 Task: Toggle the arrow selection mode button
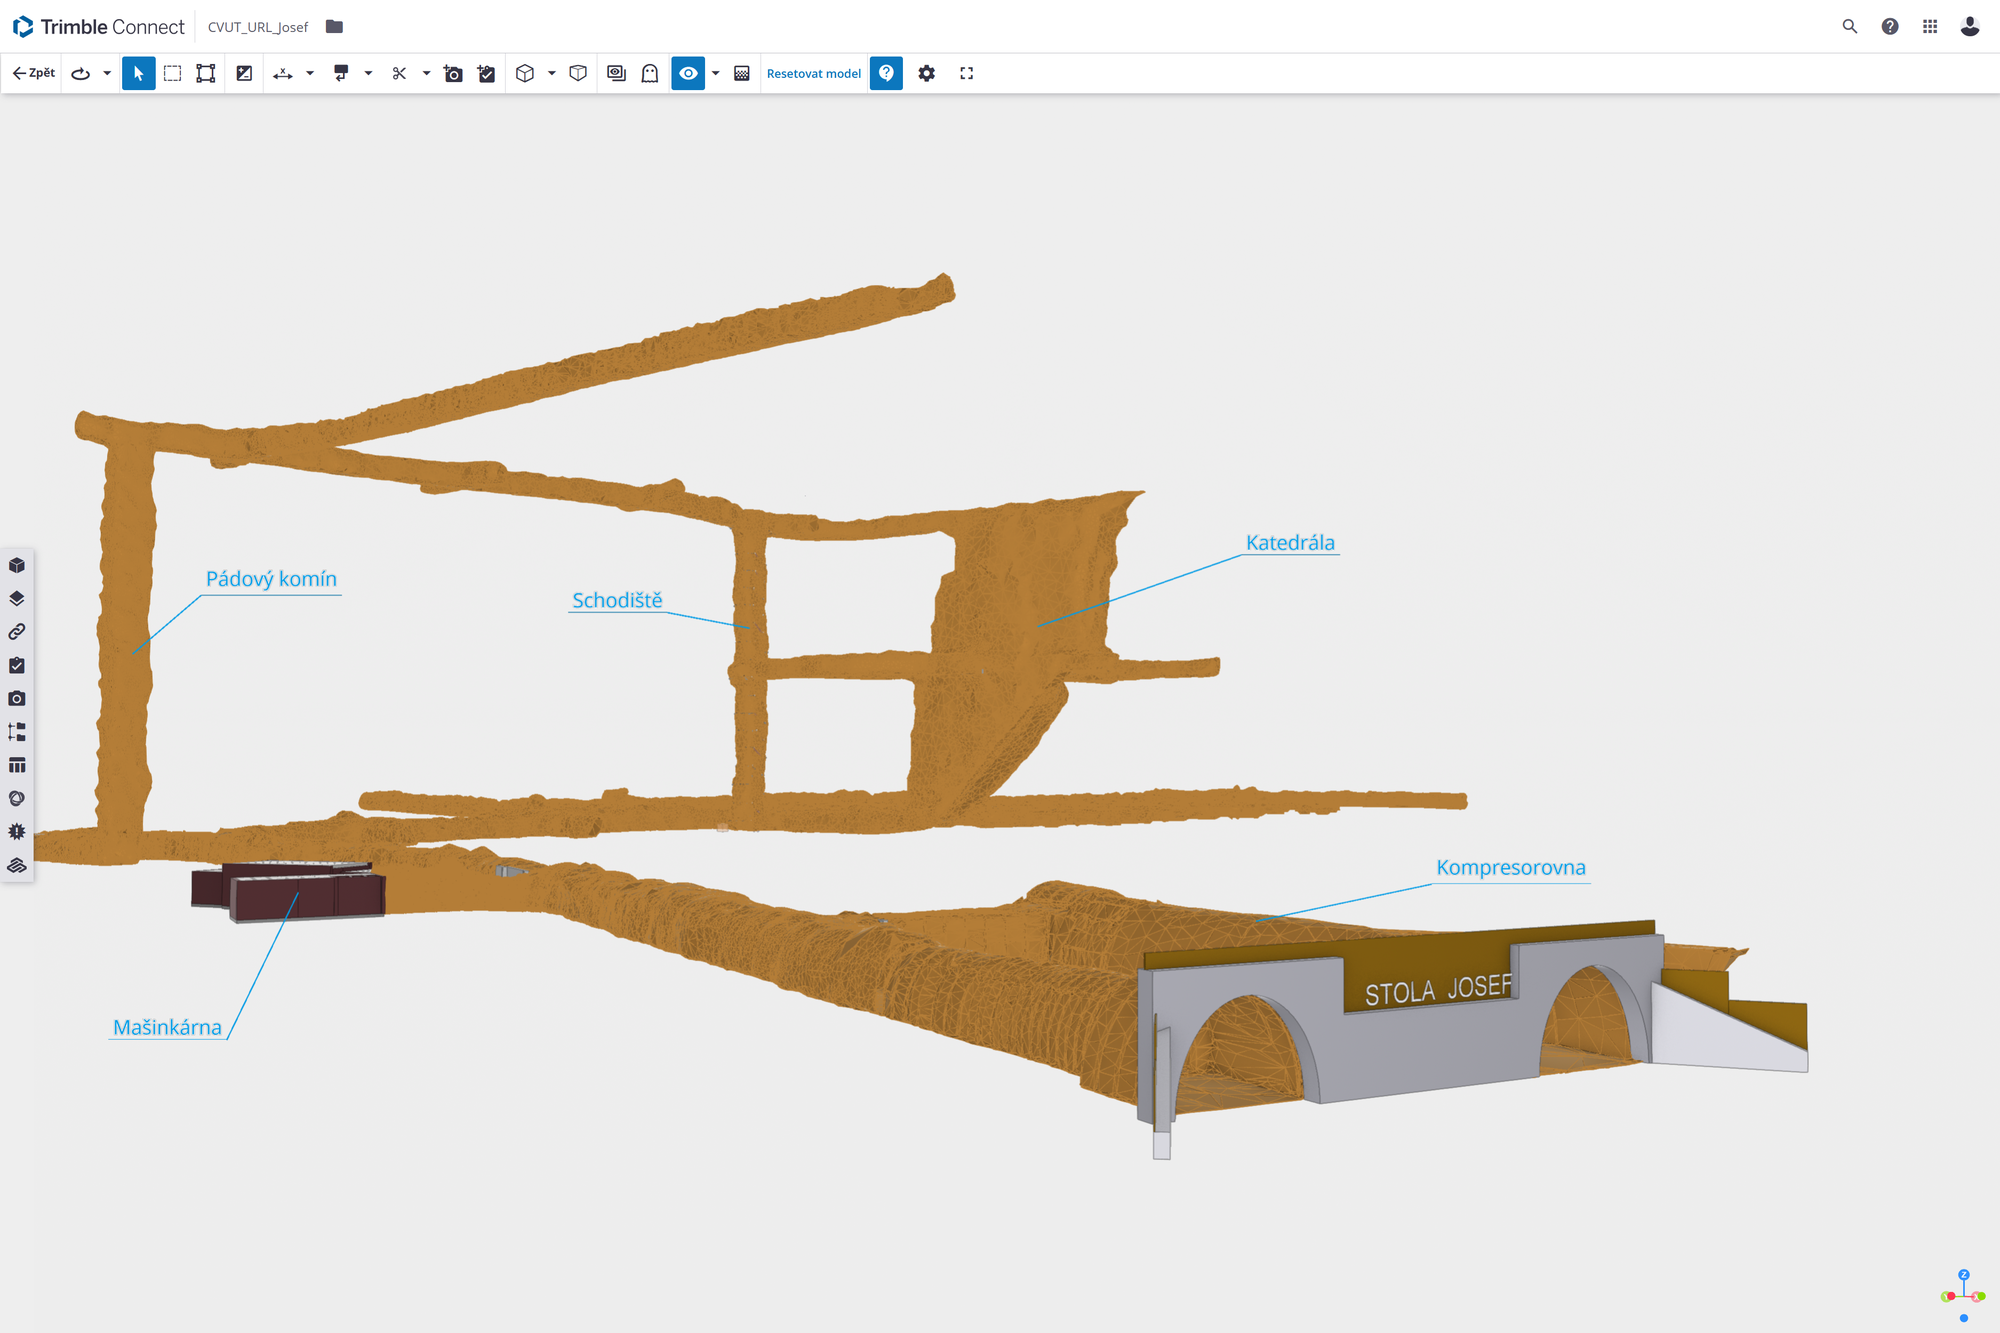point(138,73)
